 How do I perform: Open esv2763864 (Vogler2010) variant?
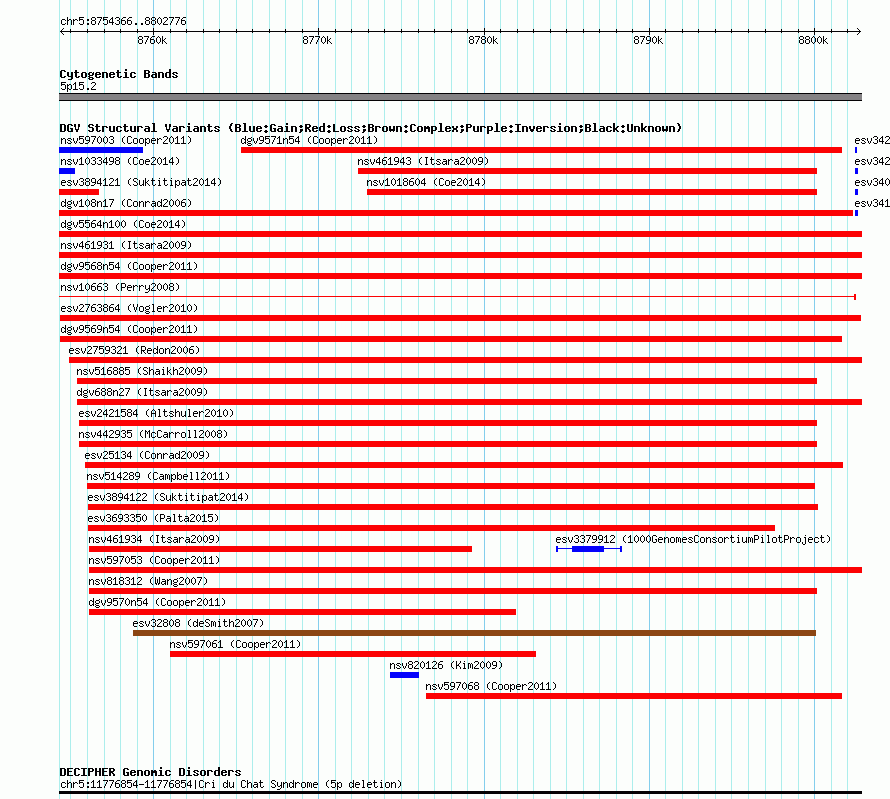(x=129, y=308)
